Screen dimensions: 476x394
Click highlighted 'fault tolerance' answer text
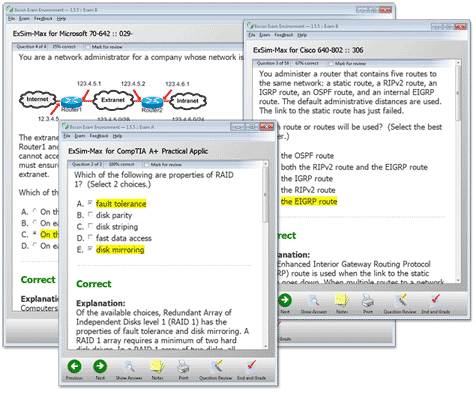pyautogui.click(x=121, y=204)
